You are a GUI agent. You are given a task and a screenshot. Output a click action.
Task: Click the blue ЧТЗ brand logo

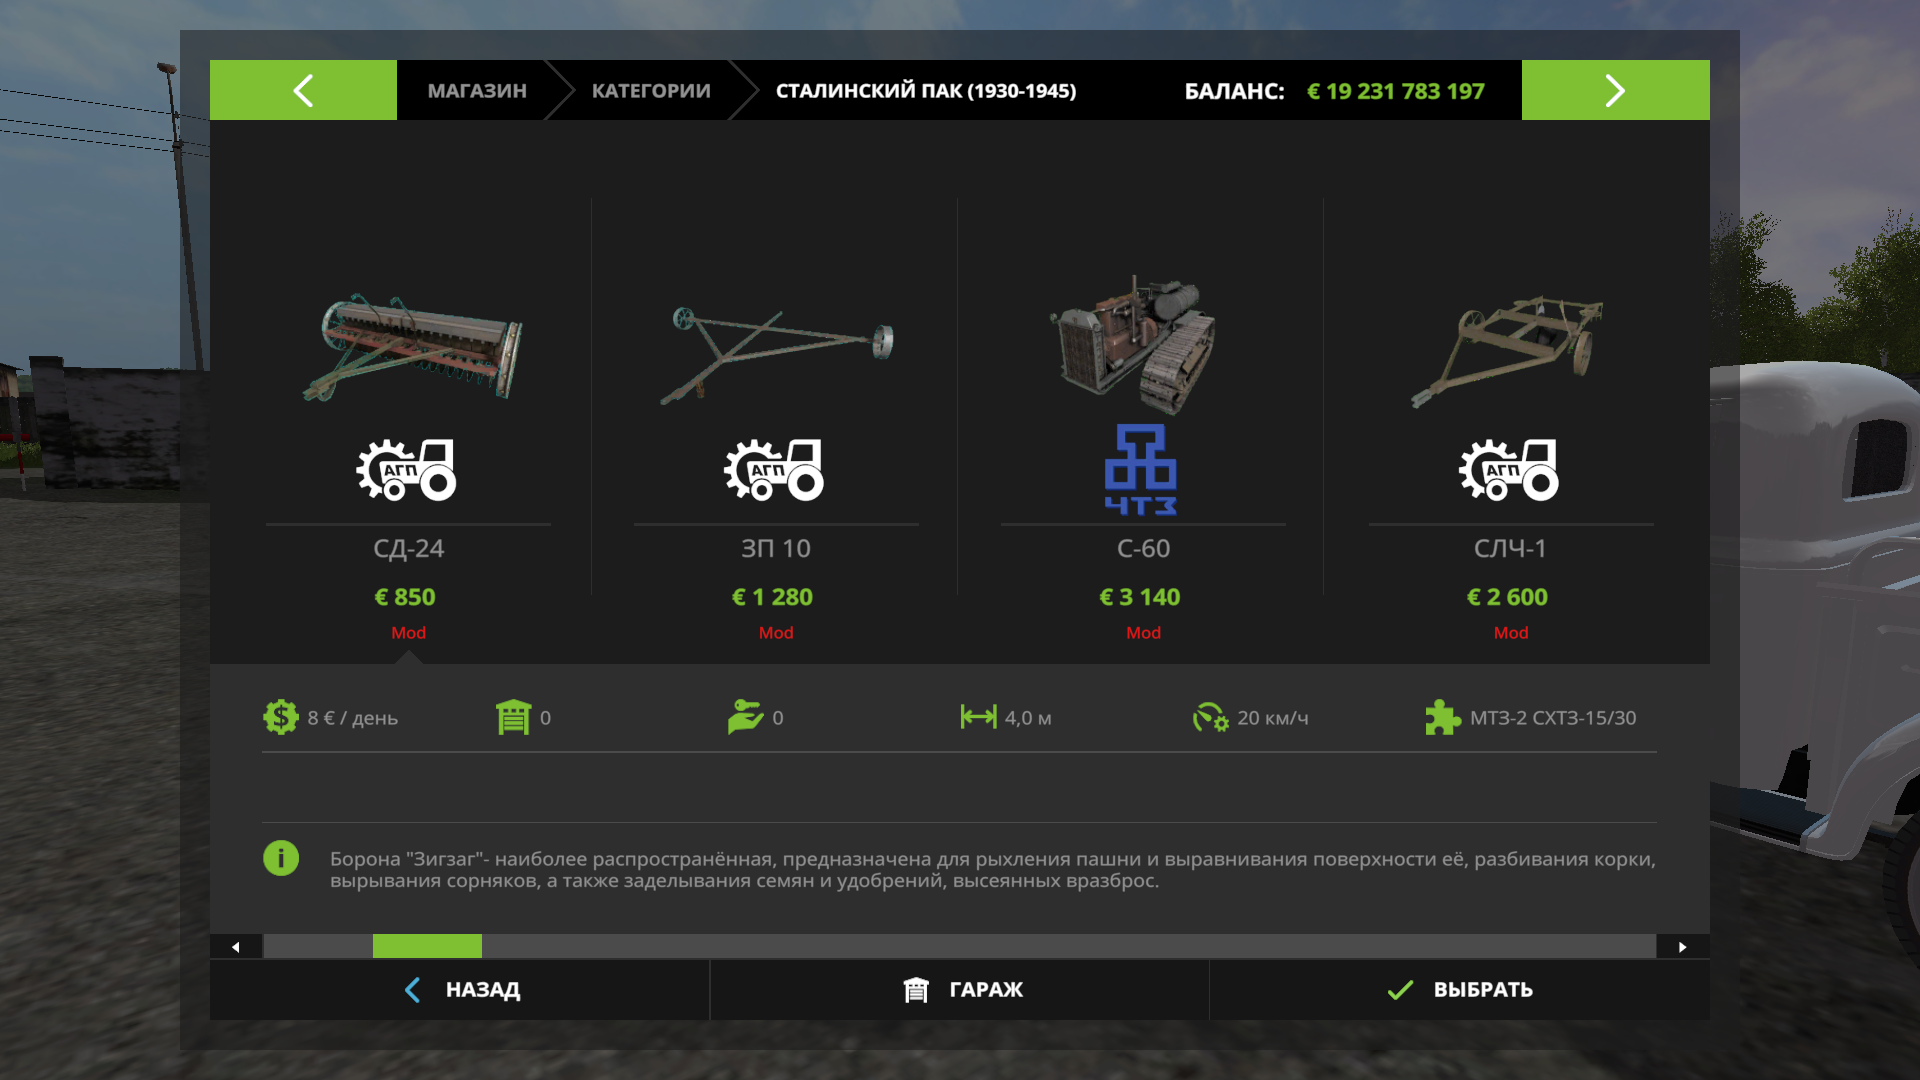coord(1141,470)
